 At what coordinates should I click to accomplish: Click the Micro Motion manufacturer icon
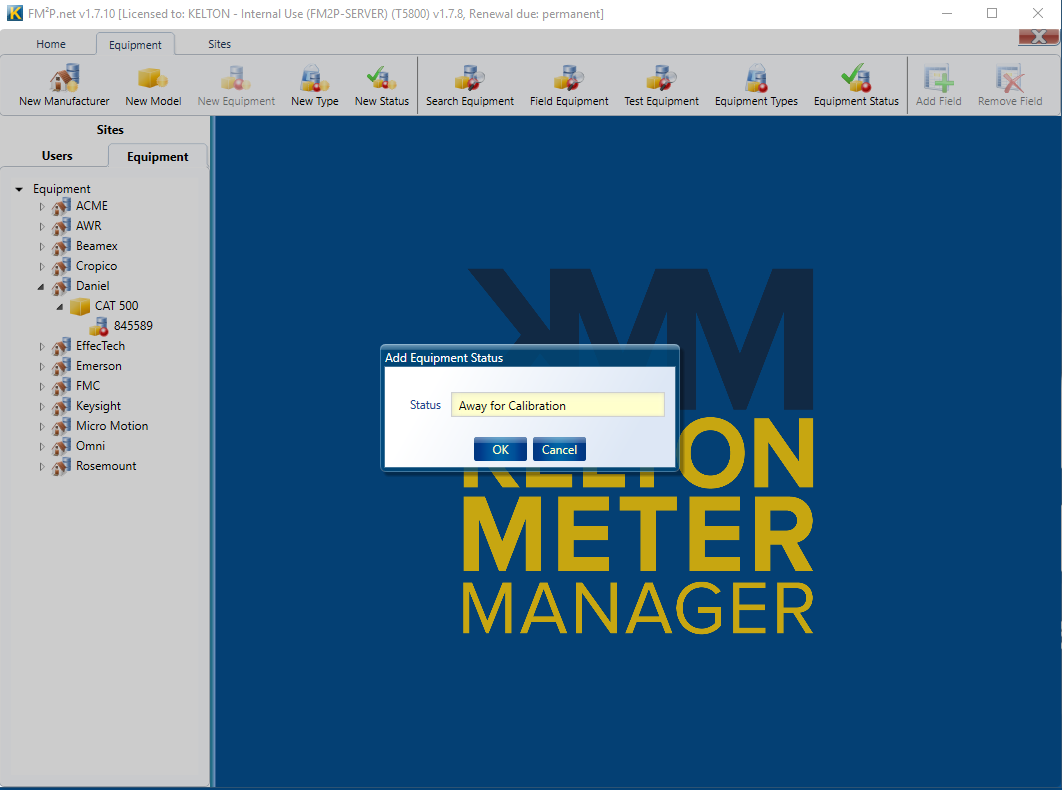(x=62, y=426)
